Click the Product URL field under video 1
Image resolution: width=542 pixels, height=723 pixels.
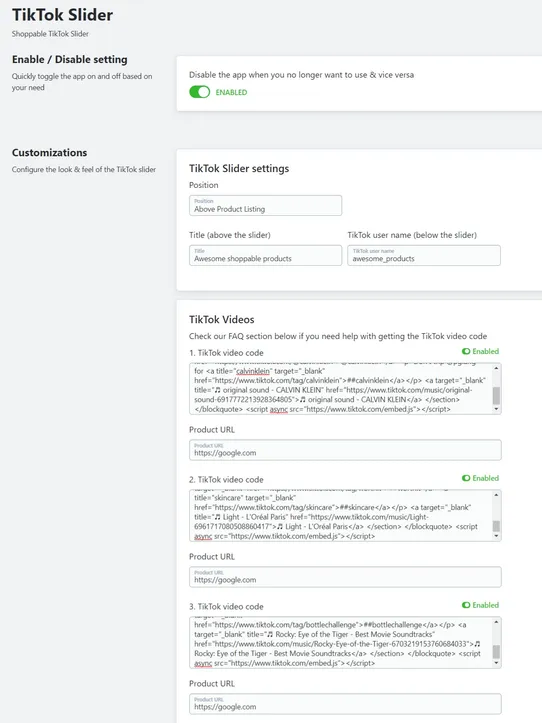[345, 450]
